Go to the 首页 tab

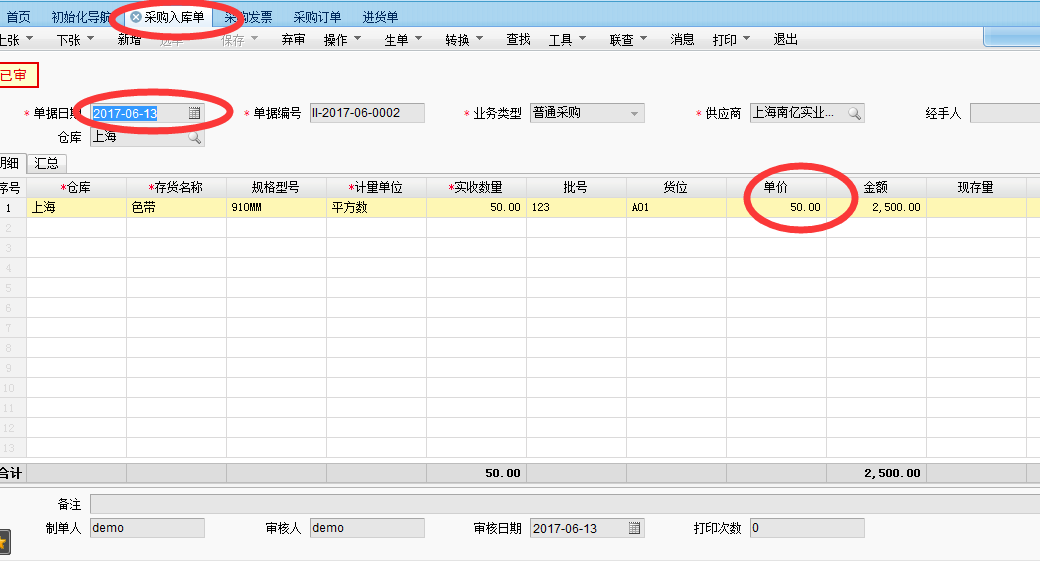coord(18,17)
